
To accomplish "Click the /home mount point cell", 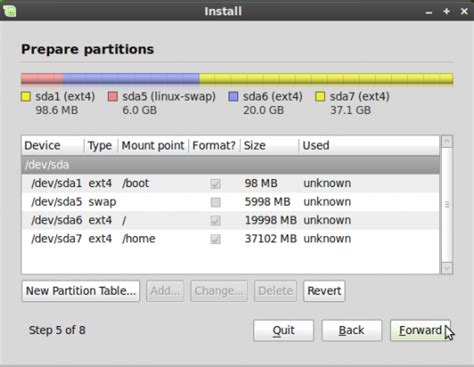I will click(x=138, y=239).
